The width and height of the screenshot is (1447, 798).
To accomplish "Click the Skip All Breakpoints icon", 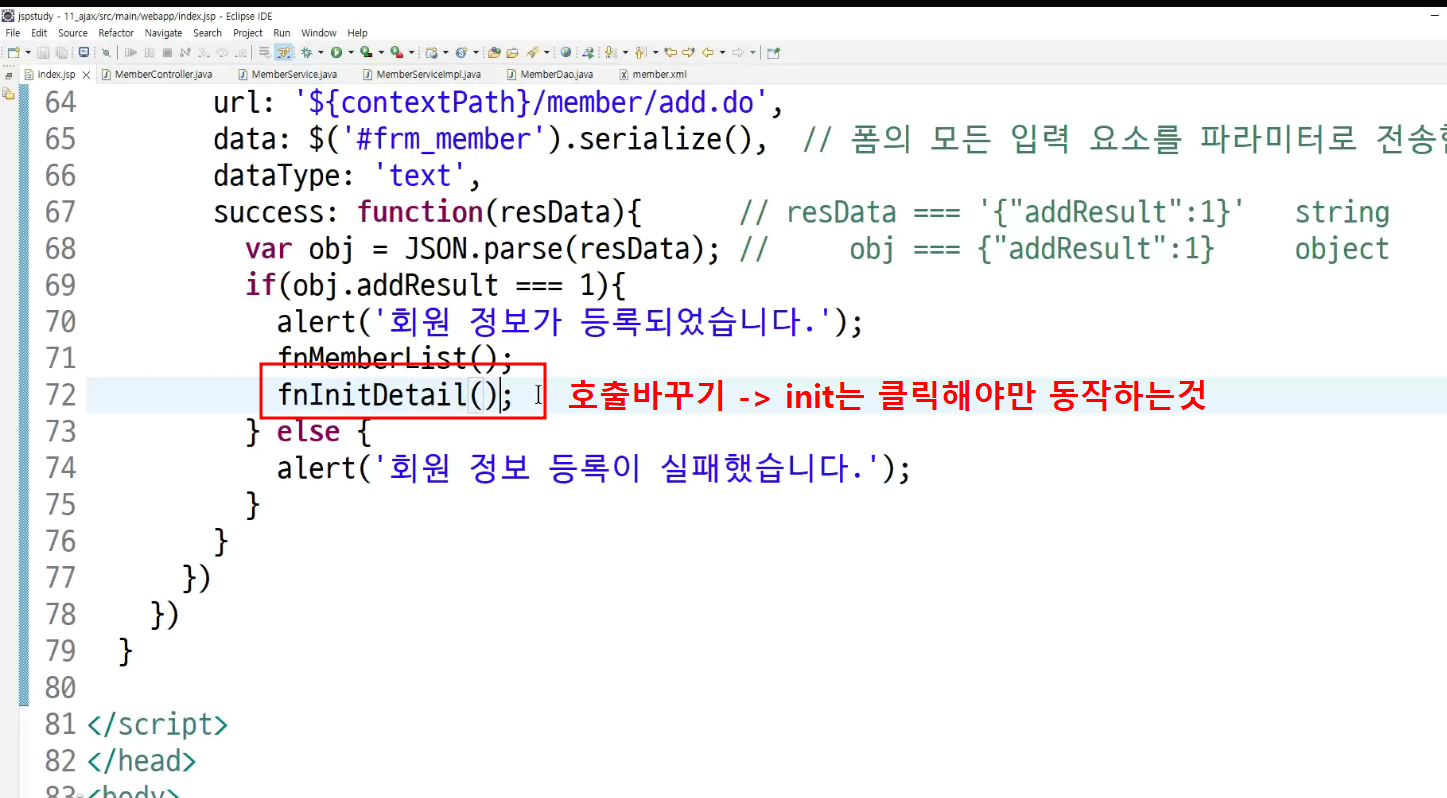I will coord(106,52).
